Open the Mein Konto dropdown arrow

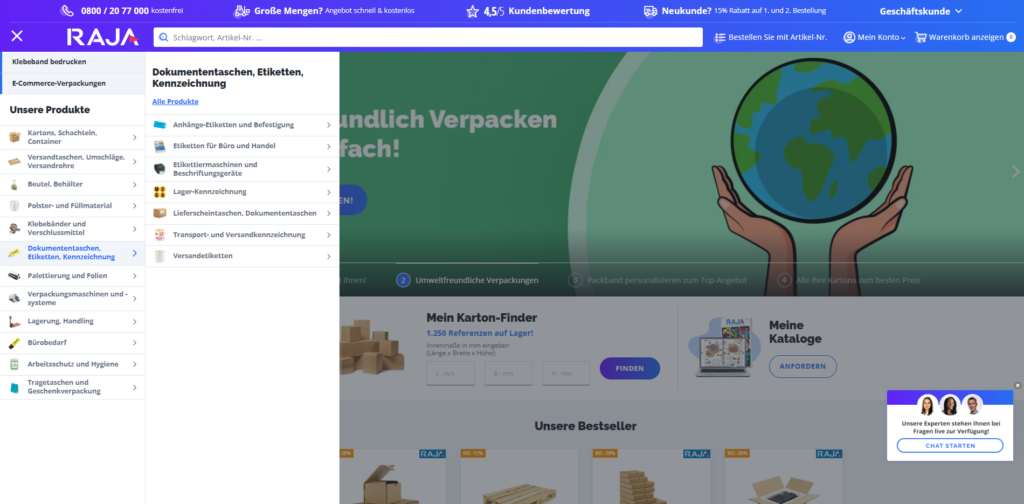pyautogui.click(x=903, y=39)
